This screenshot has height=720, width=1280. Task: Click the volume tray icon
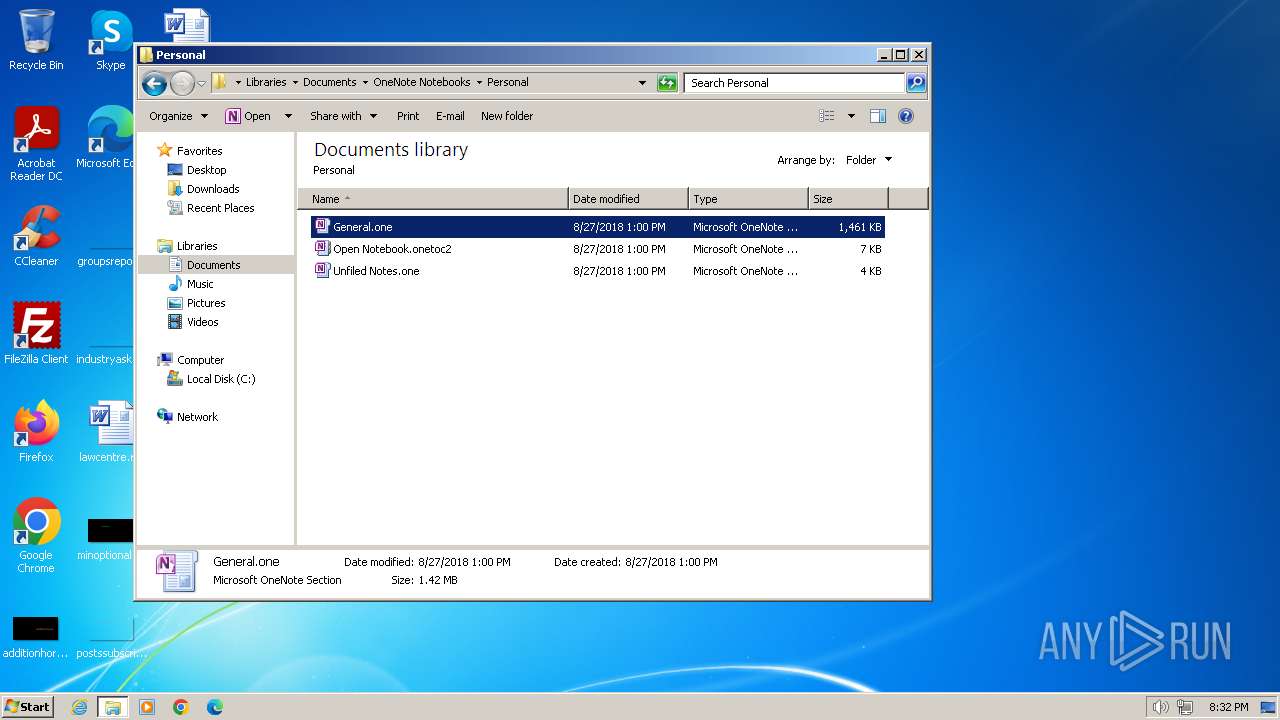coord(1160,707)
